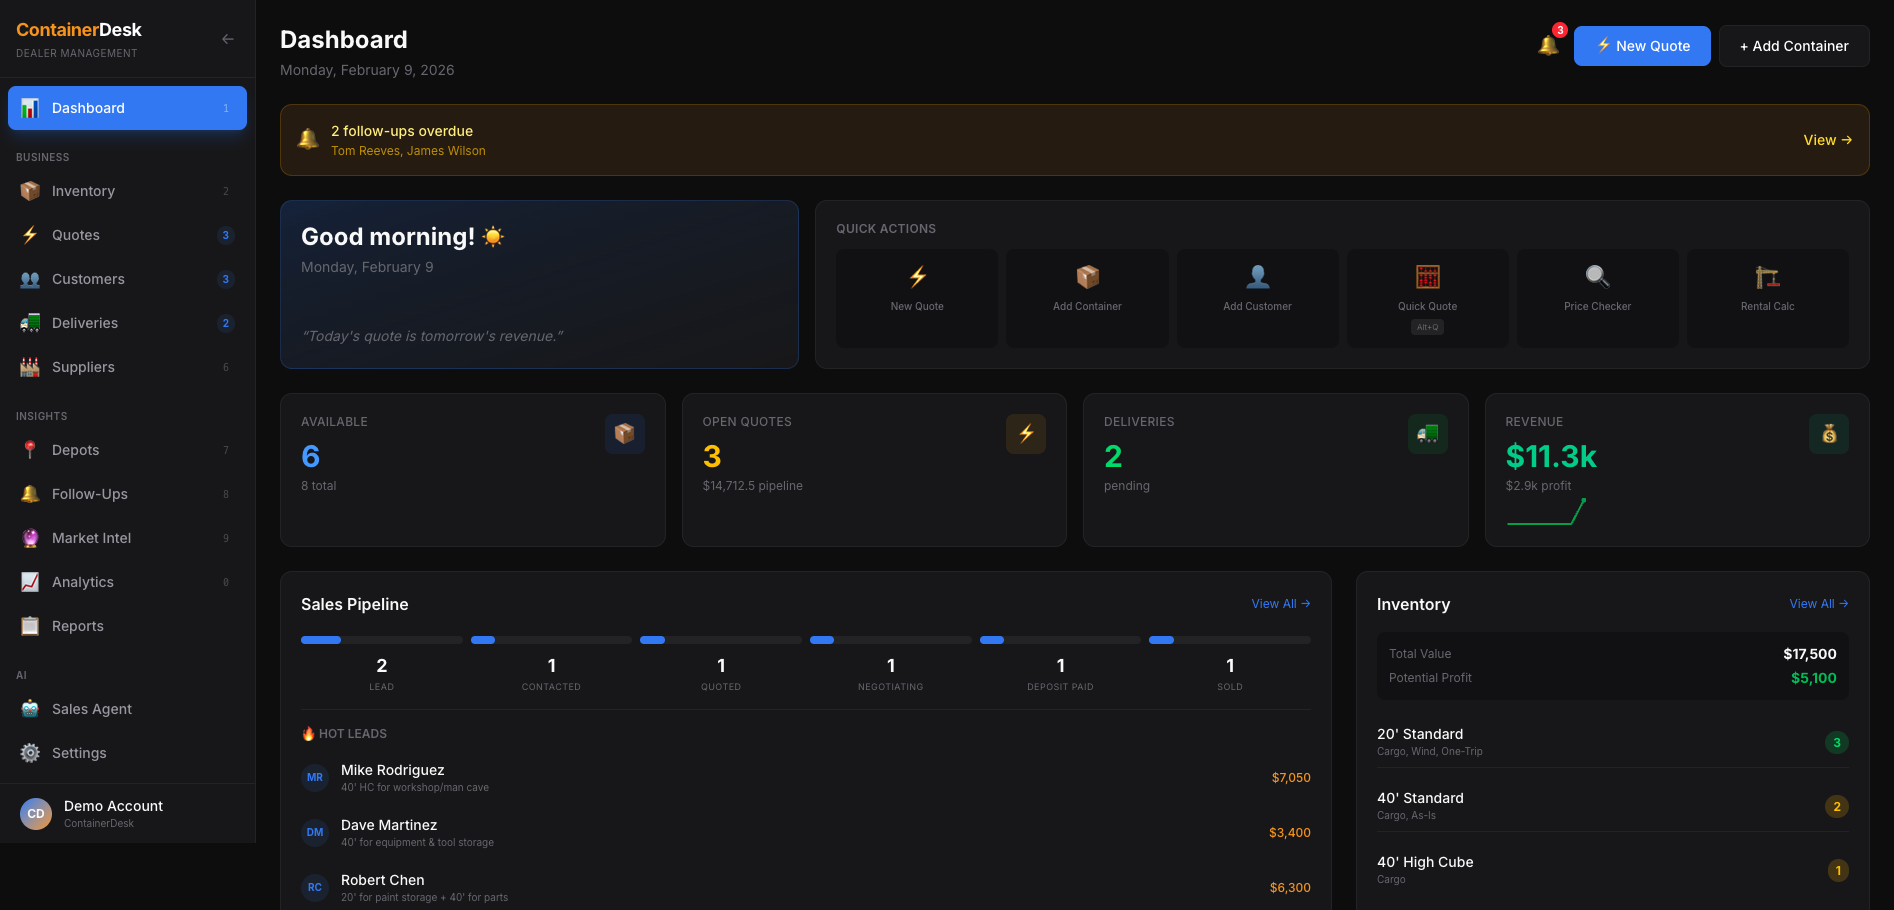Open the Deliveries sidebar entry
Image resolution: width=1894 pixels, height=910 pixels.
tap(85, 323)
